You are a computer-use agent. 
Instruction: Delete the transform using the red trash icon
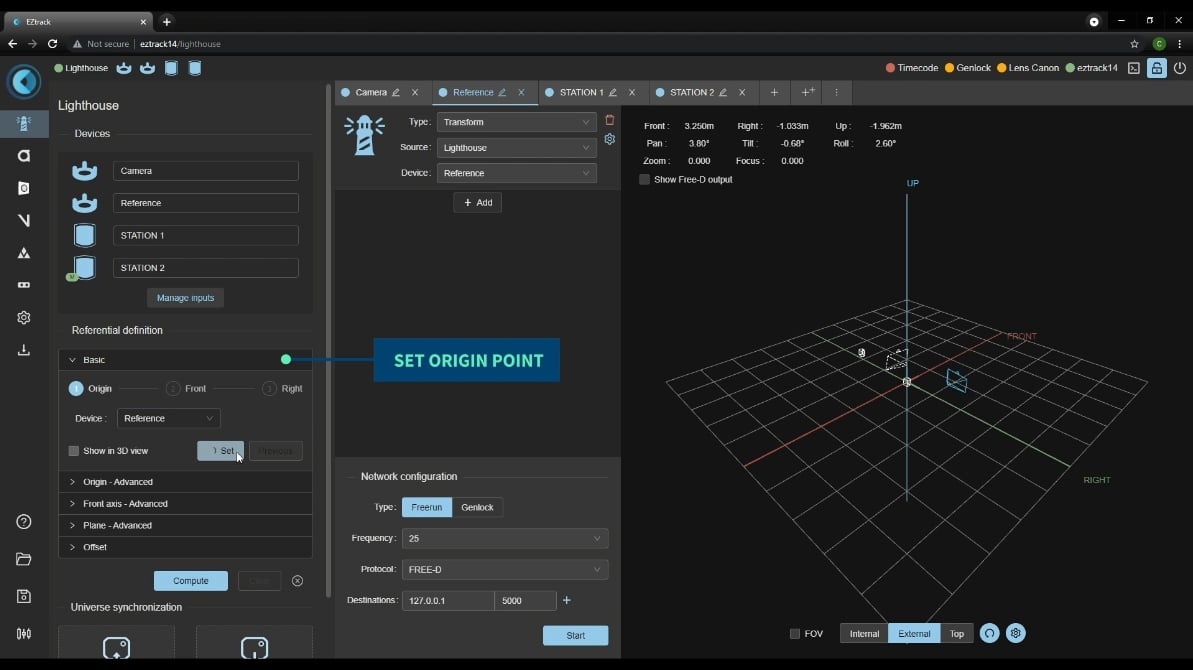(x=610, y=121)
